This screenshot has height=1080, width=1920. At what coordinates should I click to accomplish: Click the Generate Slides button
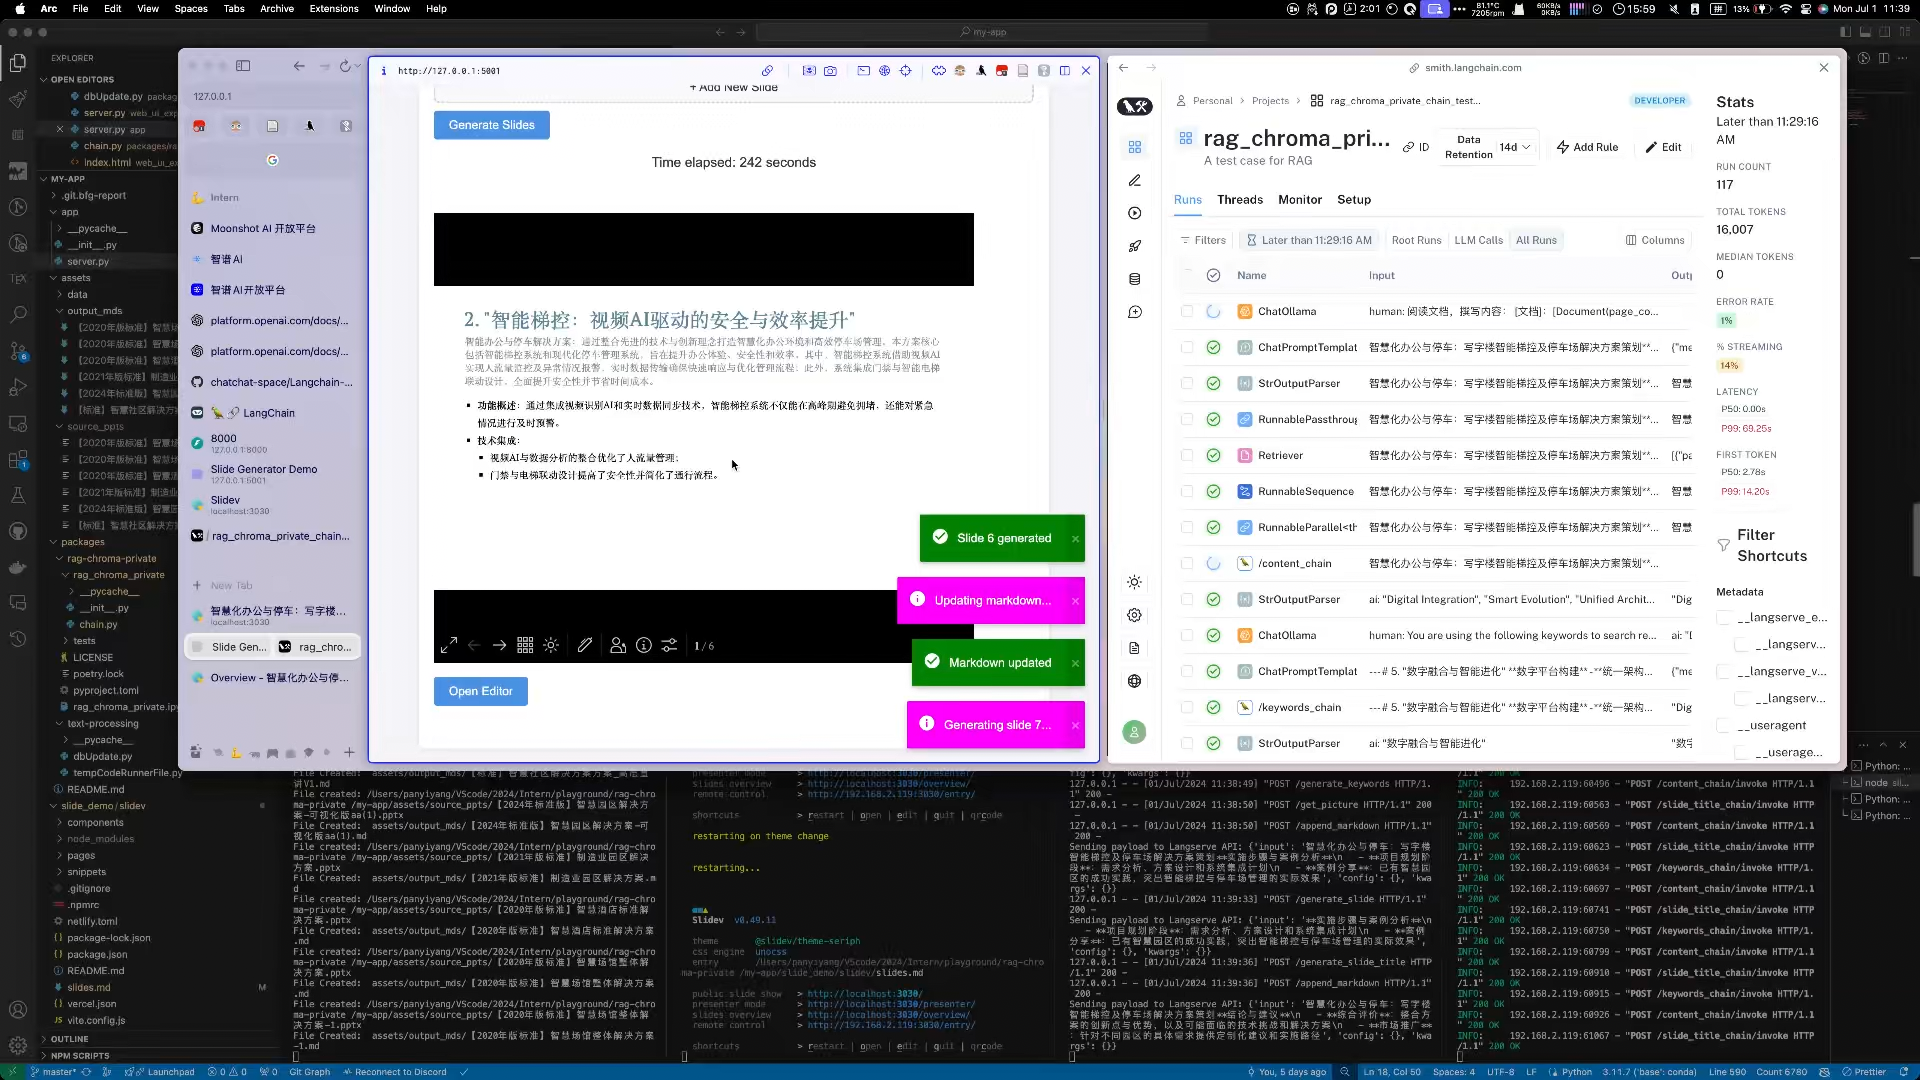(491, 125)
